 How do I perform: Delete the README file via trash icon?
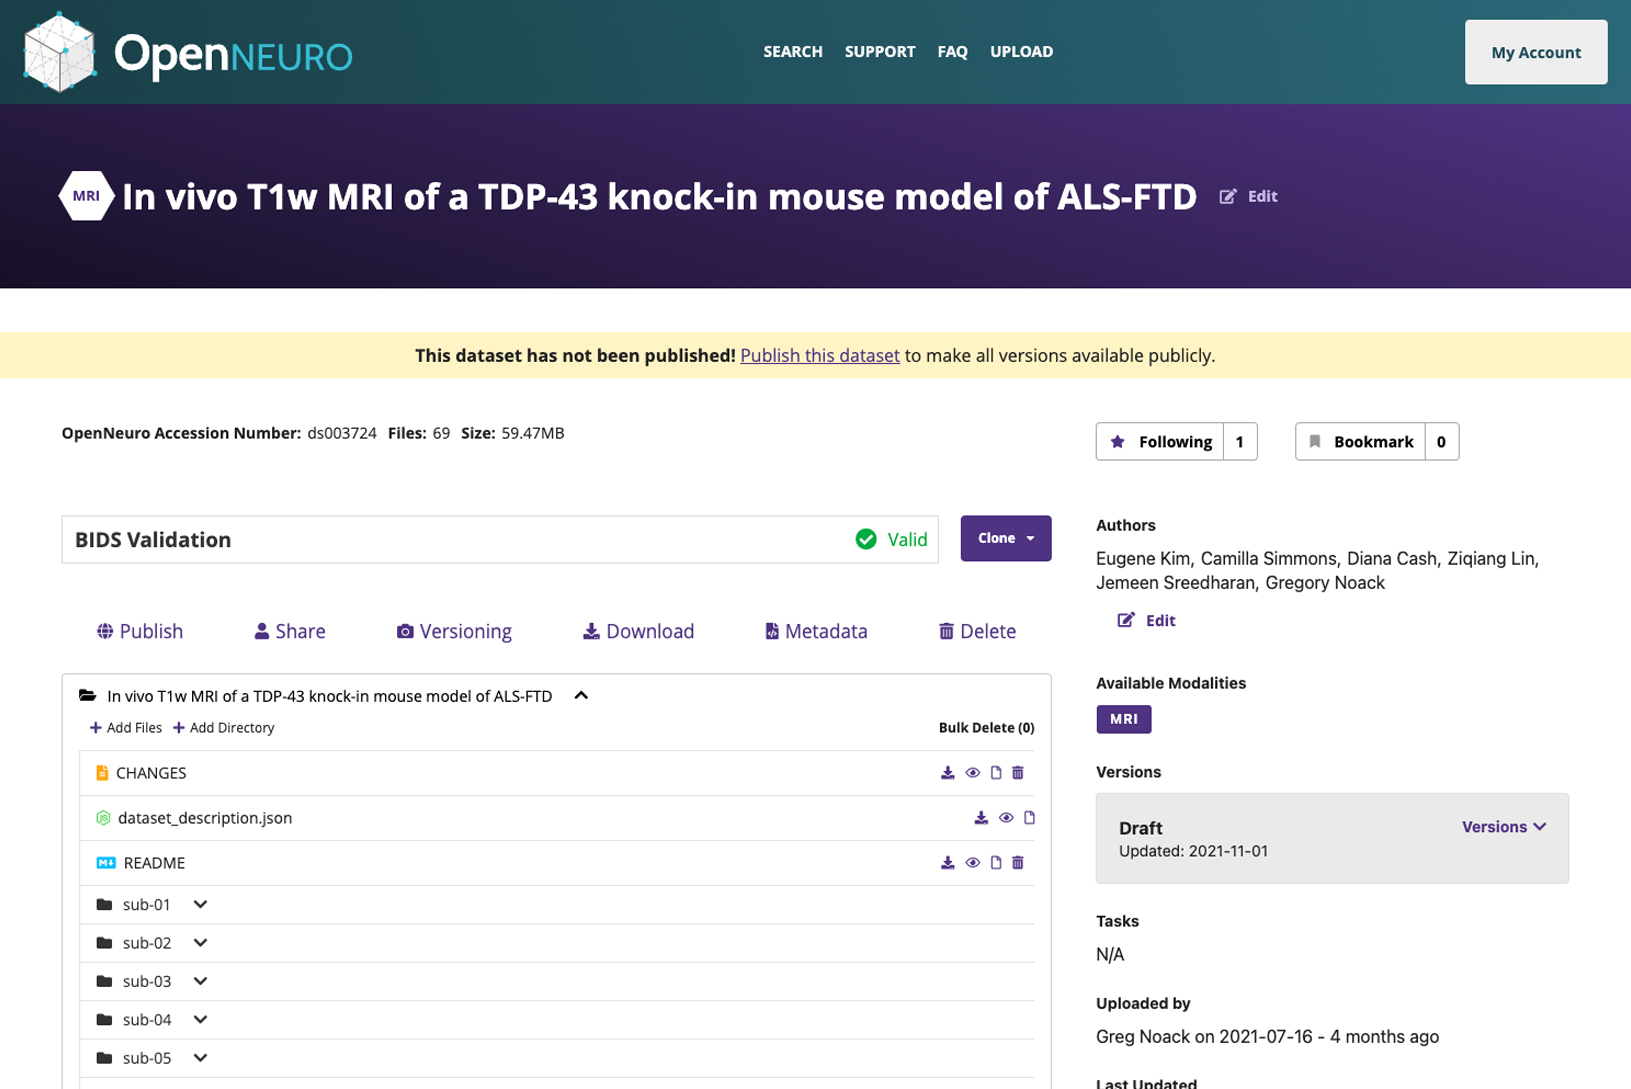point(1018,863)
